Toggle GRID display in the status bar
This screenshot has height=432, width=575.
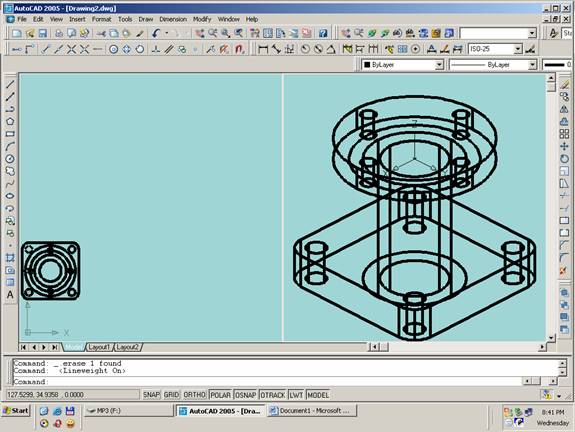[x=171, y=395]
